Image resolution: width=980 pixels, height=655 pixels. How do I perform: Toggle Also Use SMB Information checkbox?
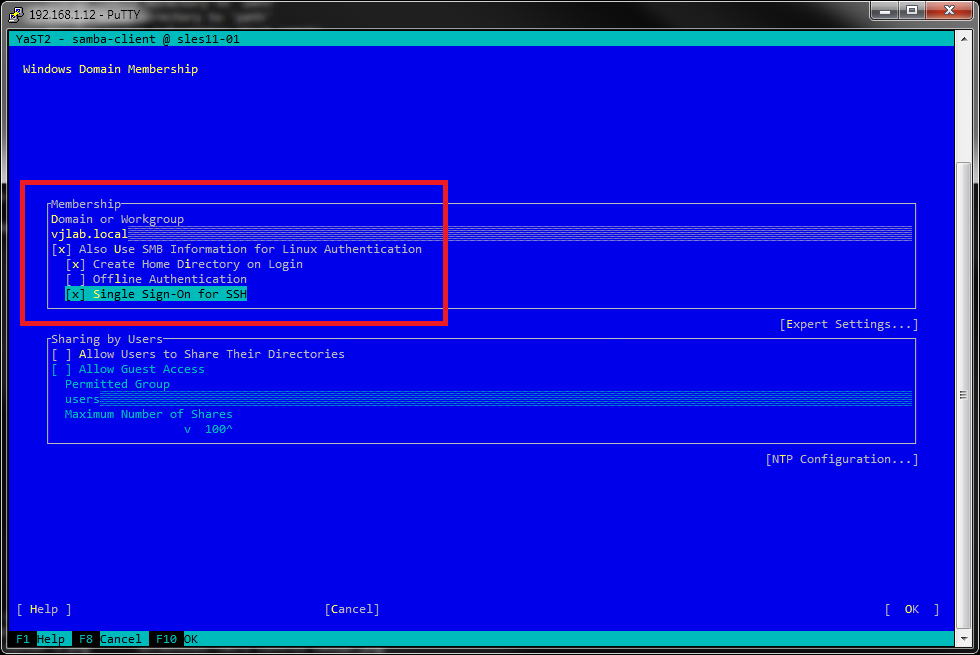click(x=62, y=249)
